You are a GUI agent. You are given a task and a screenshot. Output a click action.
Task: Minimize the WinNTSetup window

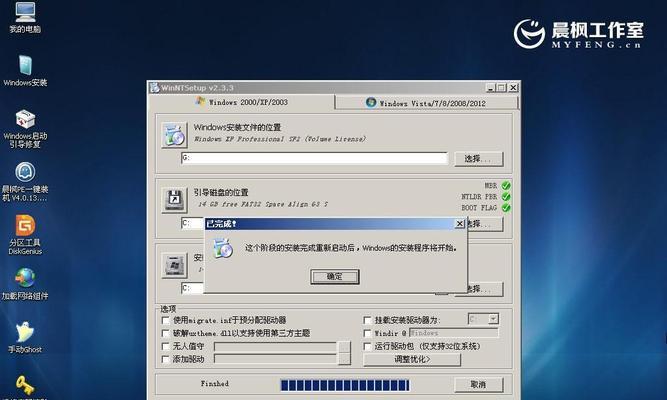pos(490,88)
